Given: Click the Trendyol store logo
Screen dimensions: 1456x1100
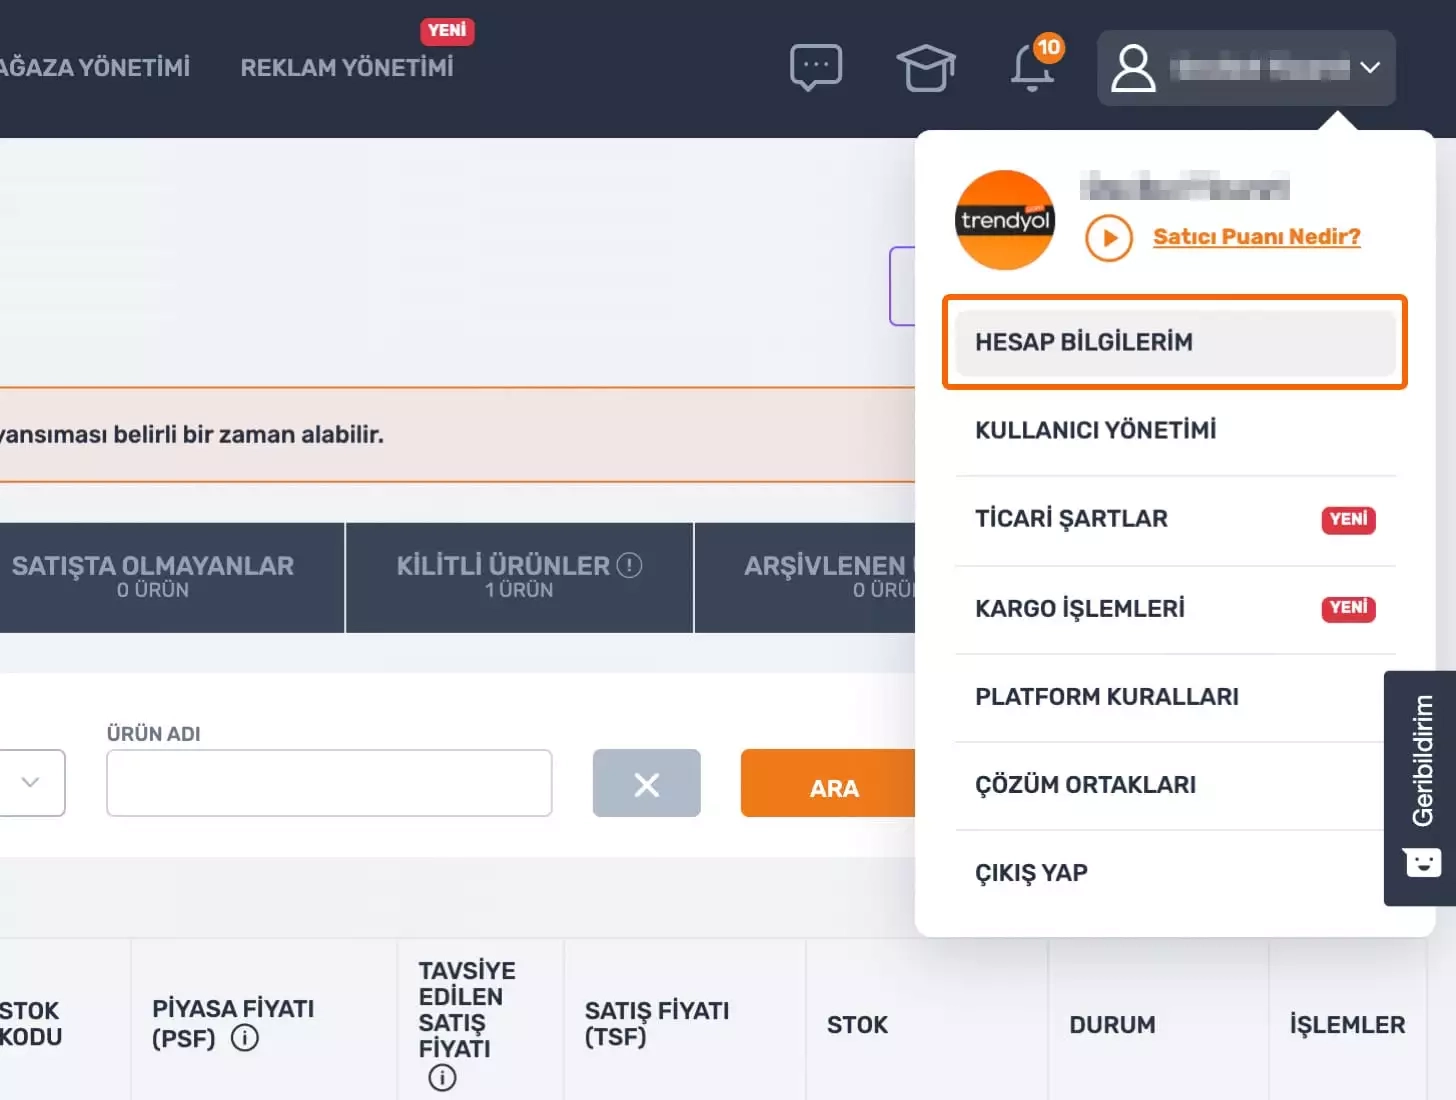Looking at the screenshot, I should tap(1005, 220).
